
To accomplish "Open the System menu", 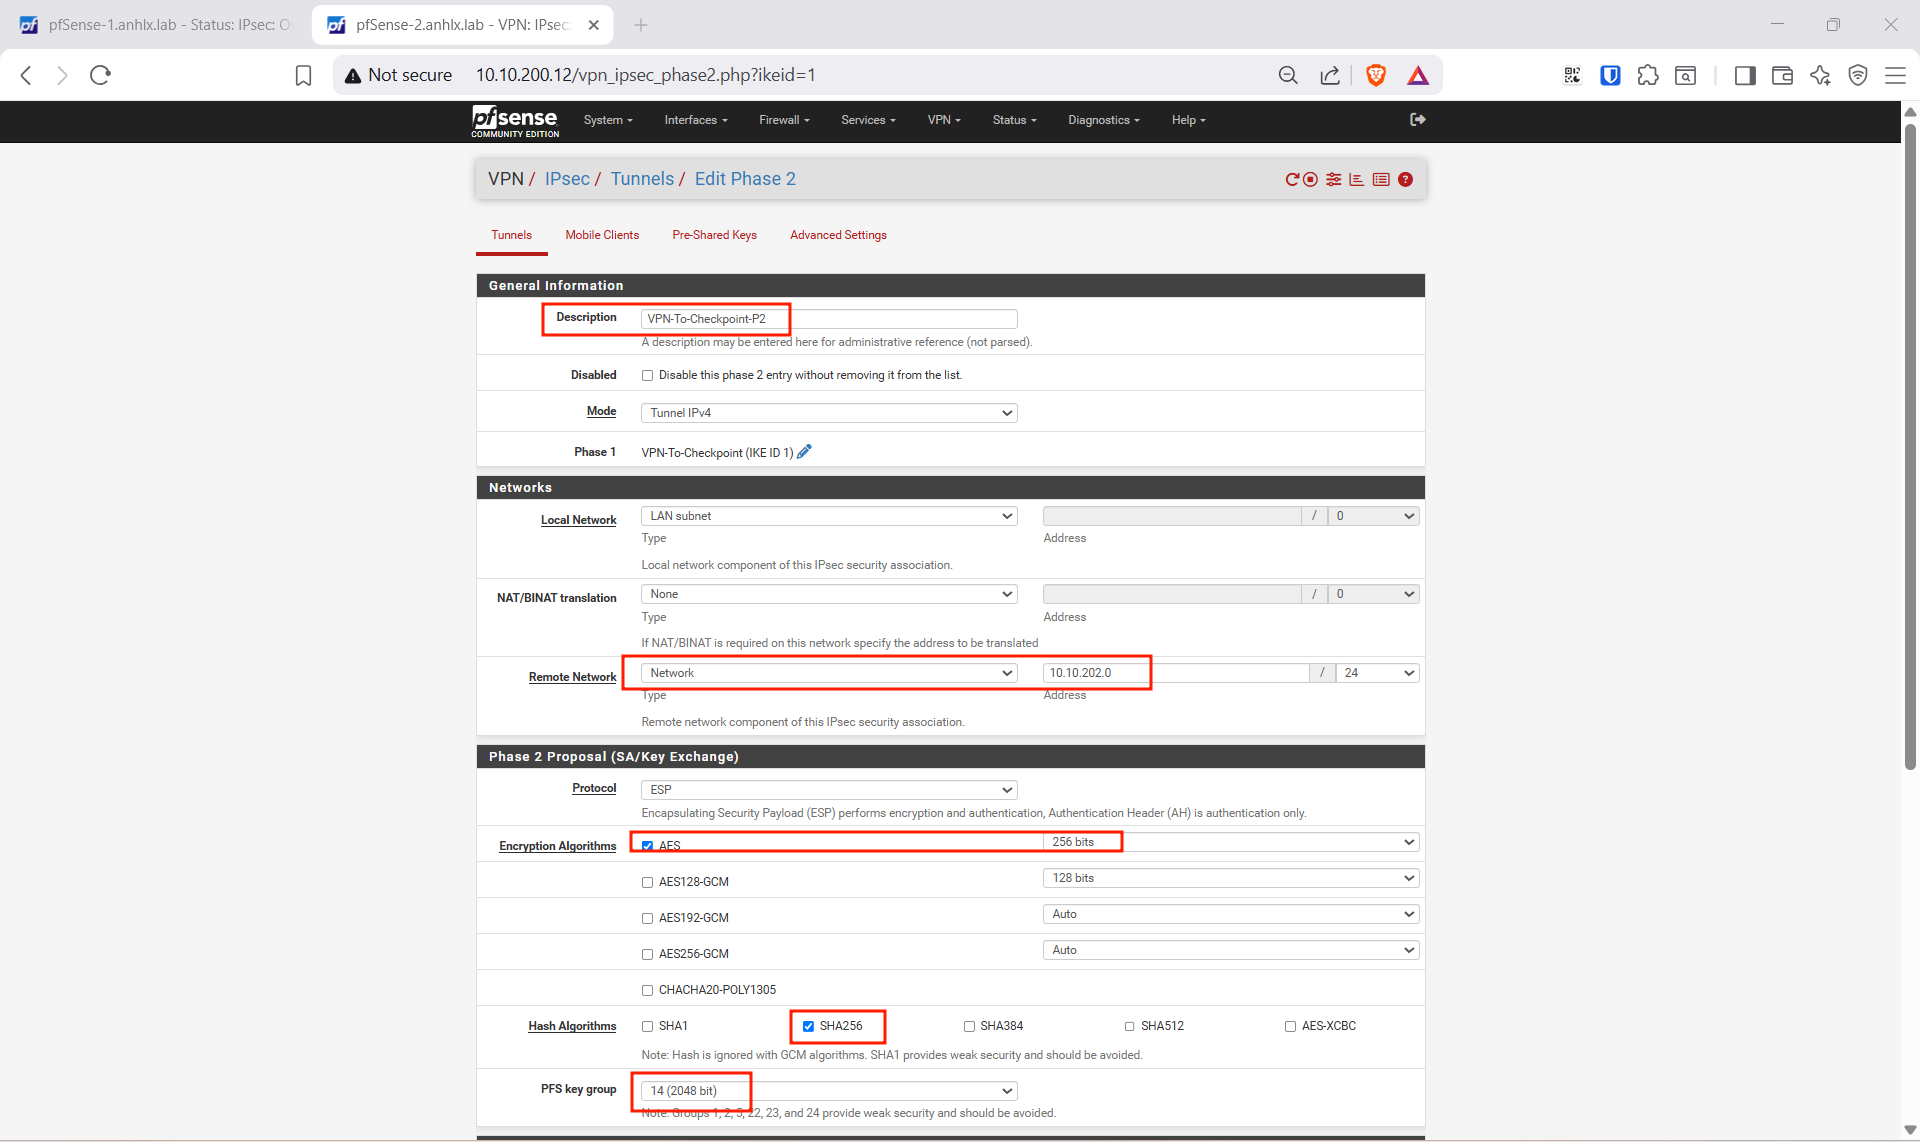I will point(608,120).
